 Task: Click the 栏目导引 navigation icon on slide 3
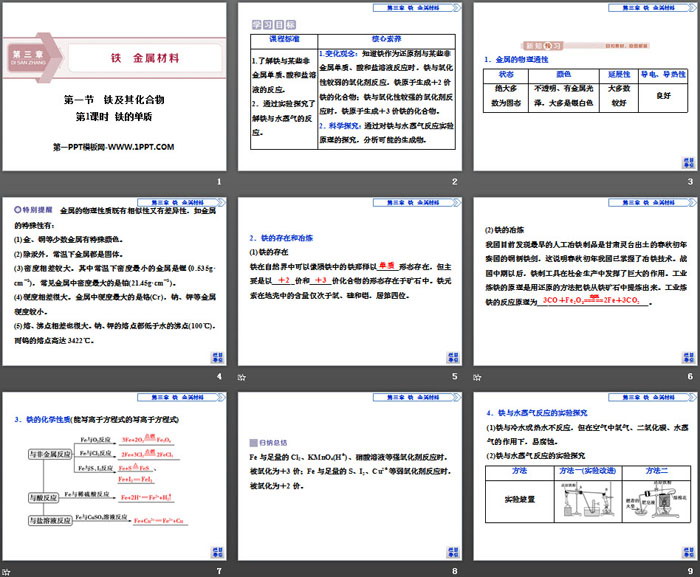(686, 161)
